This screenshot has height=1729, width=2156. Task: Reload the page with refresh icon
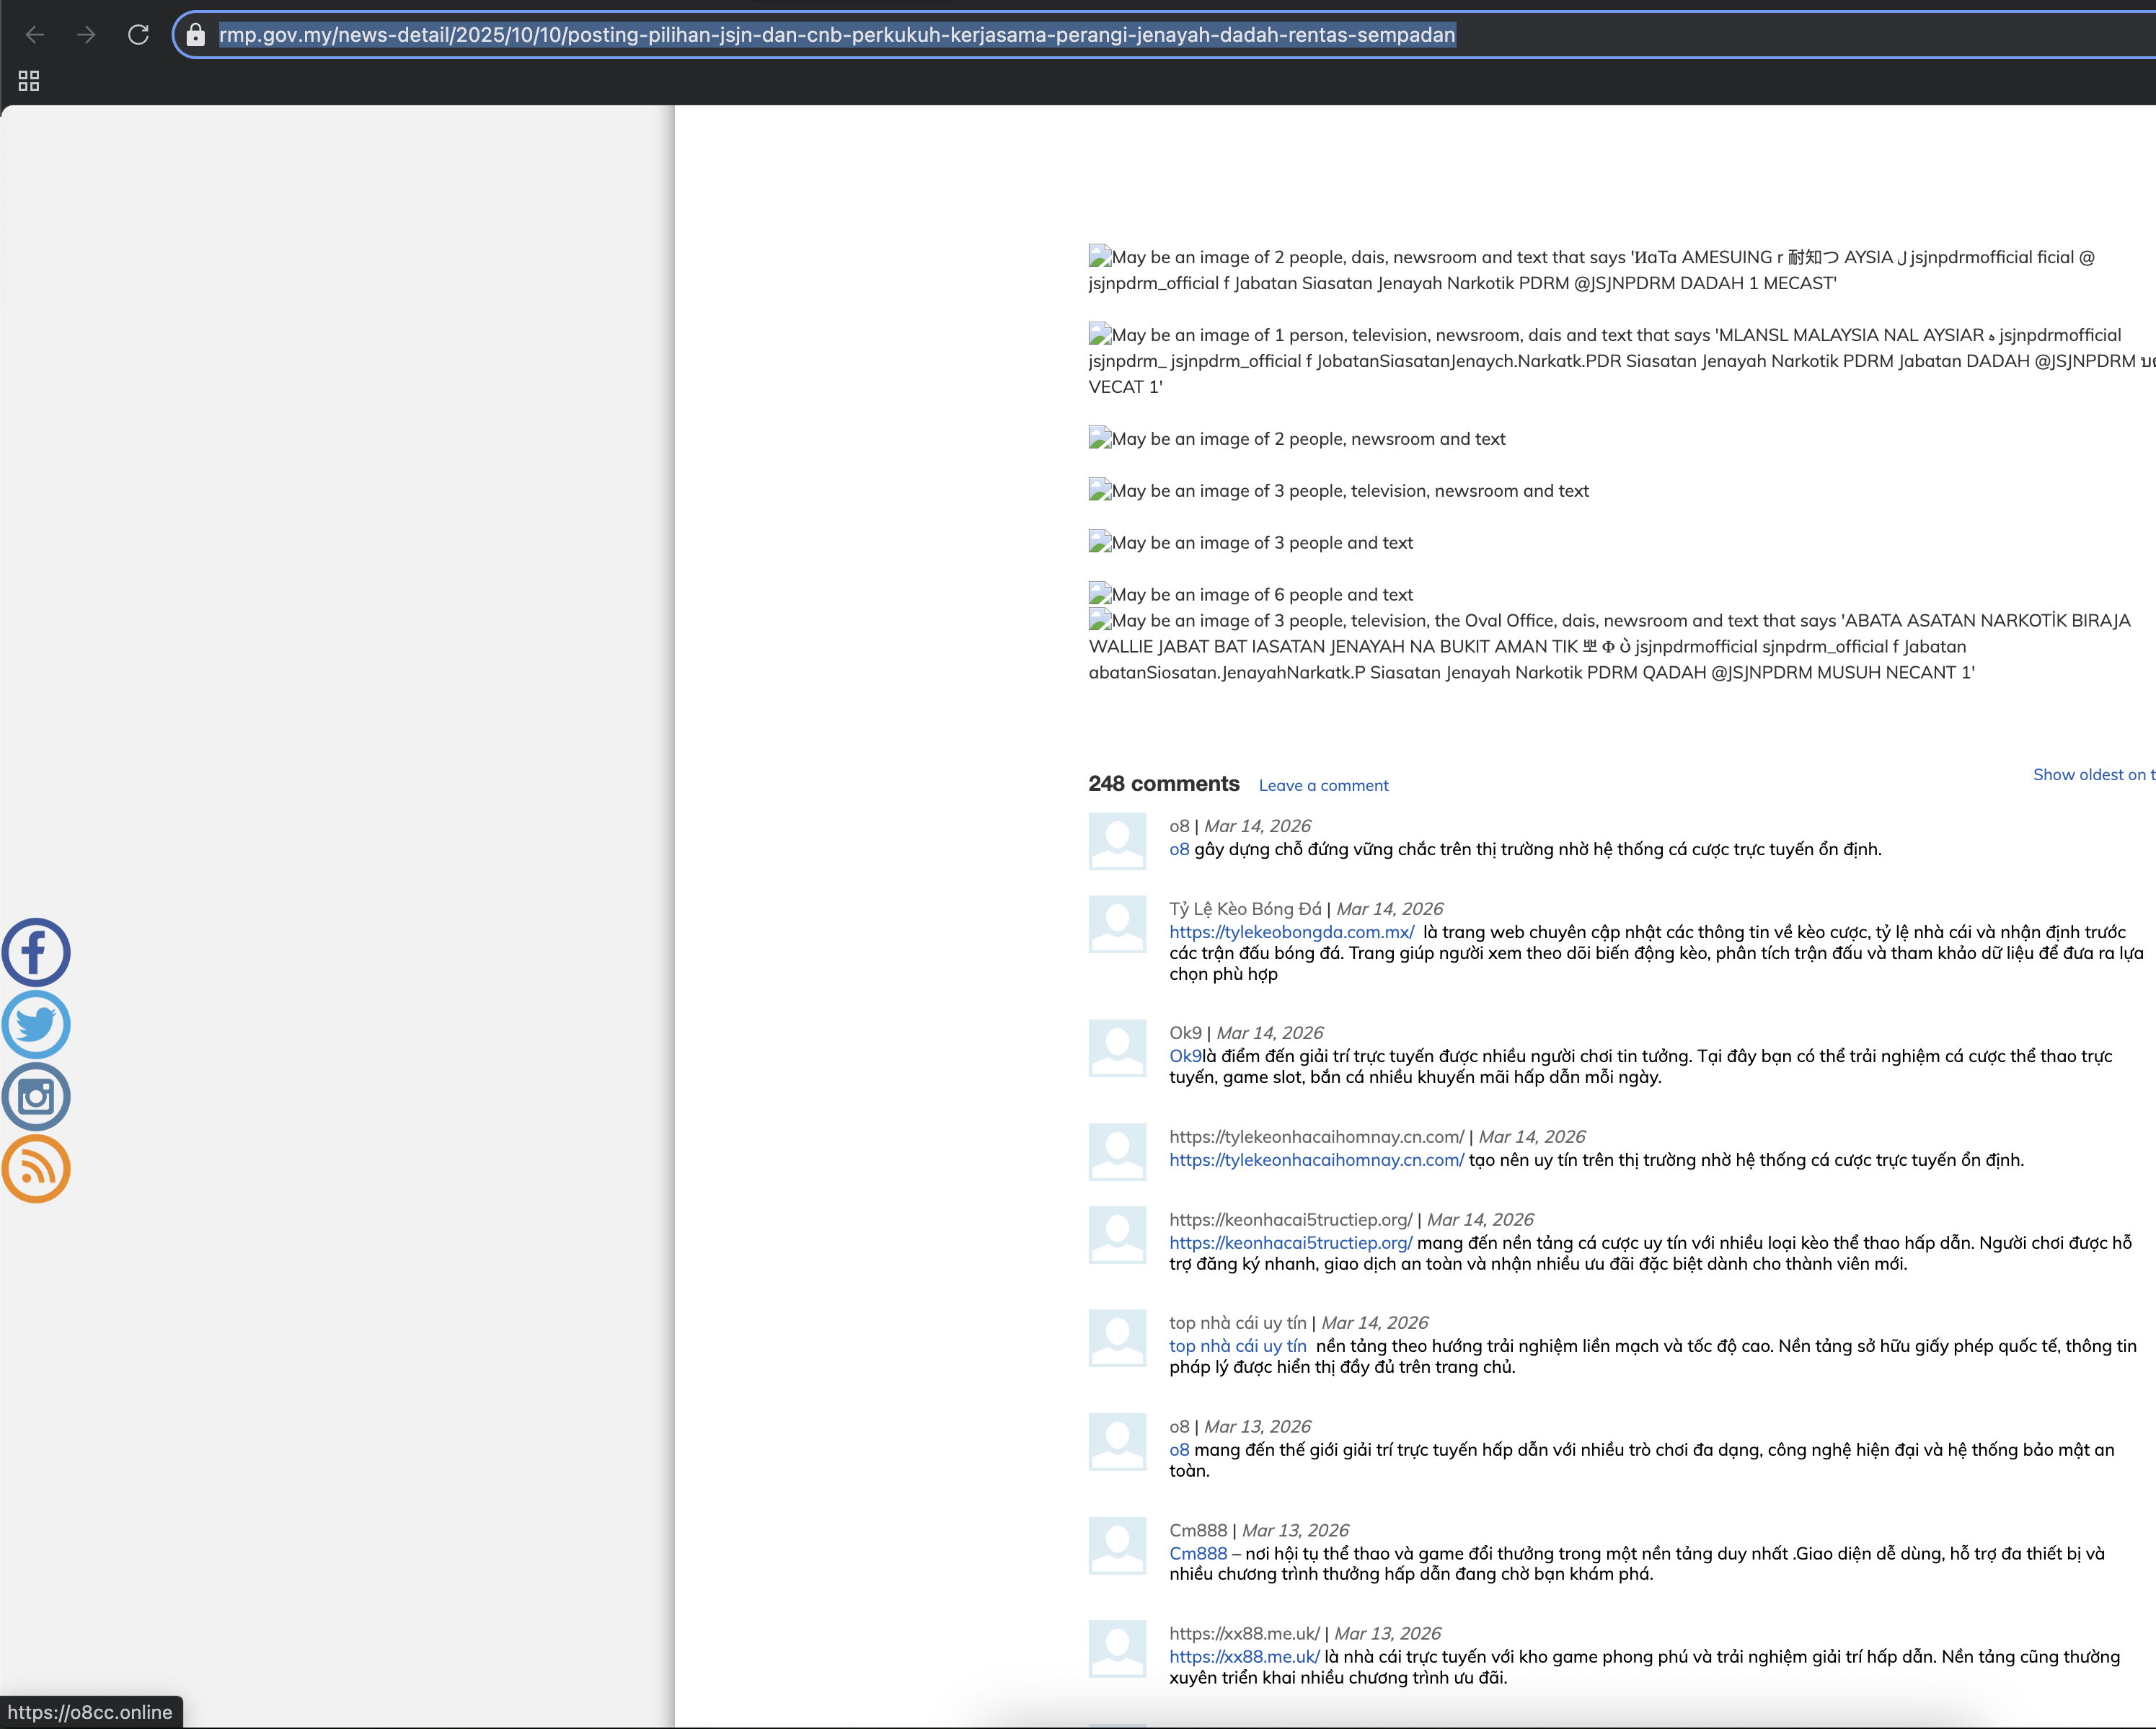pos(139,35)
